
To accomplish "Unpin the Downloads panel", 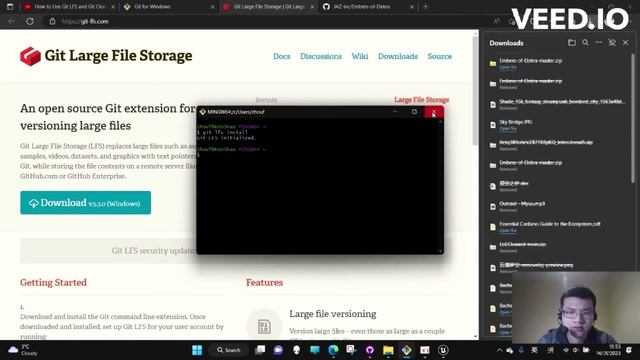I will 612,42.
